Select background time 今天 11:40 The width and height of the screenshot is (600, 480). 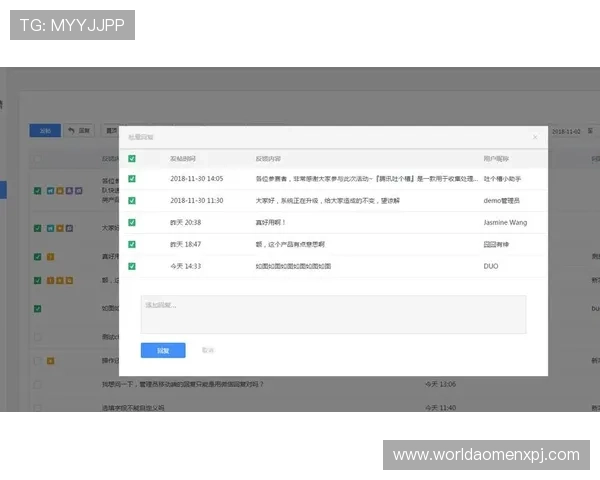[x=440, y=408]
